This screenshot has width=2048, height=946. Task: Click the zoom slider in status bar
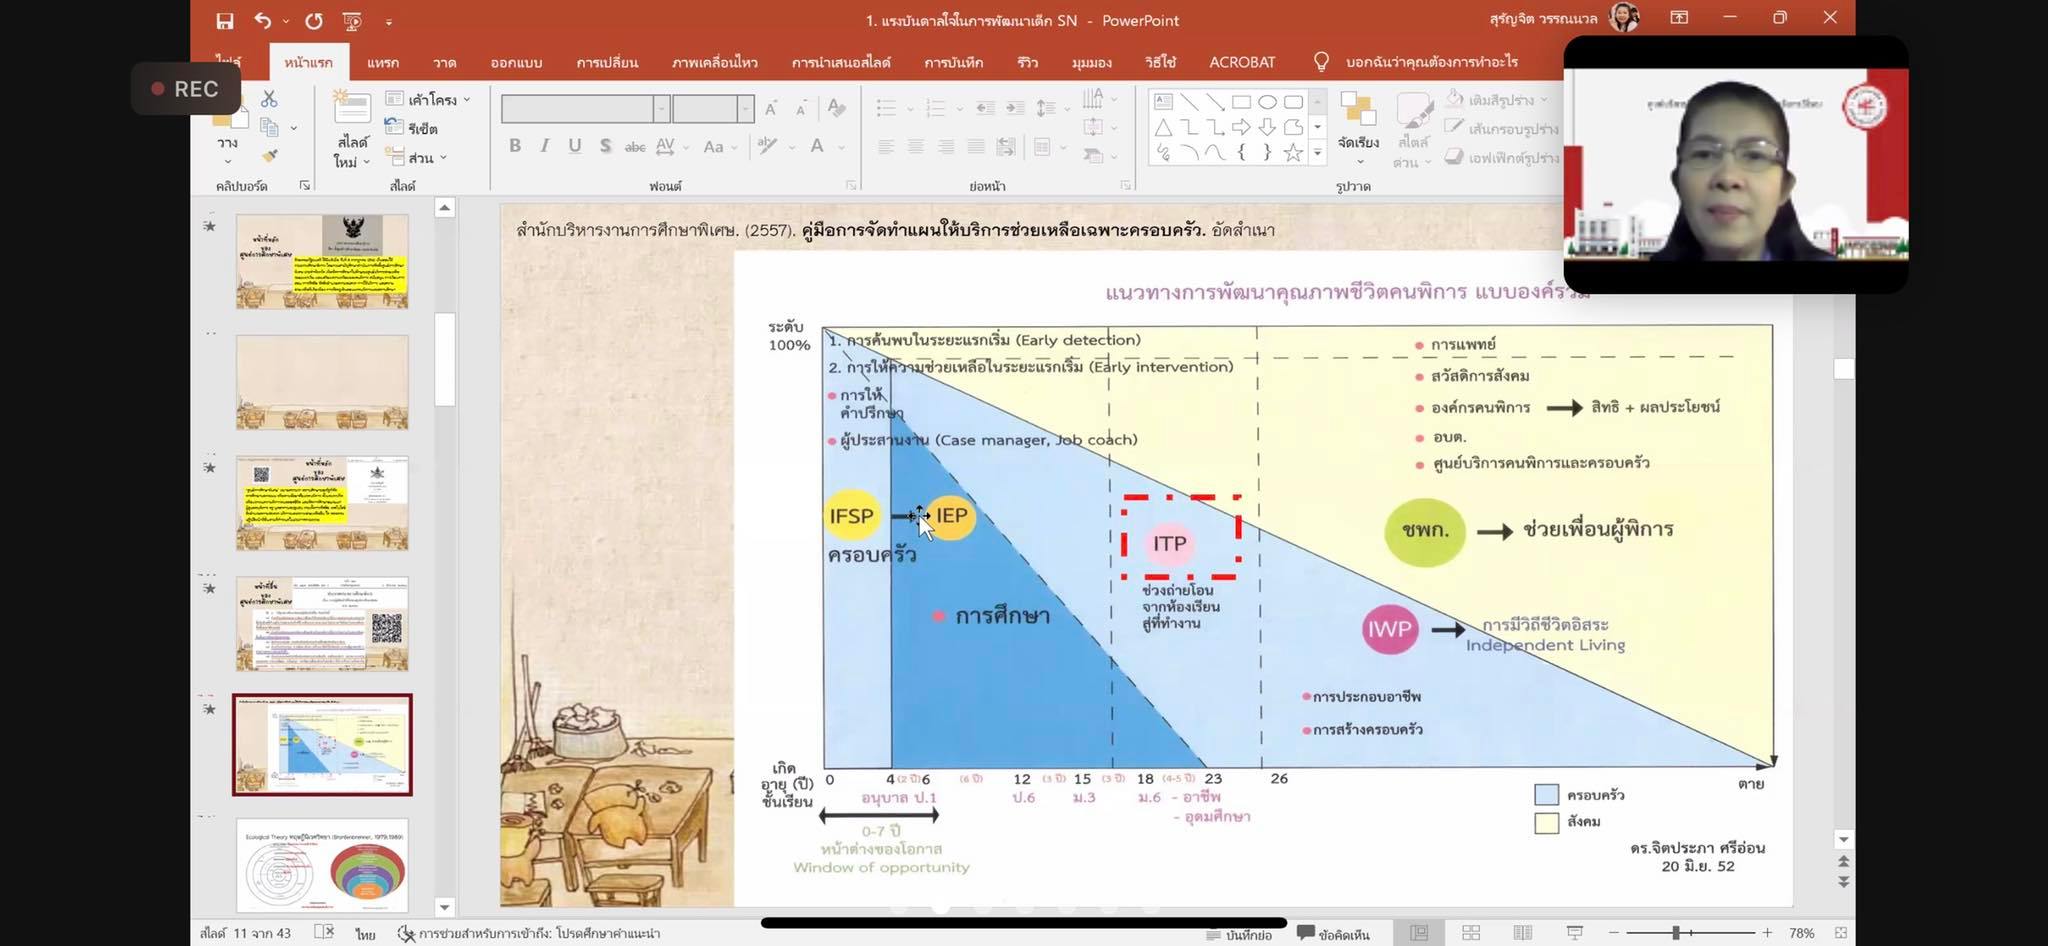1676,933
